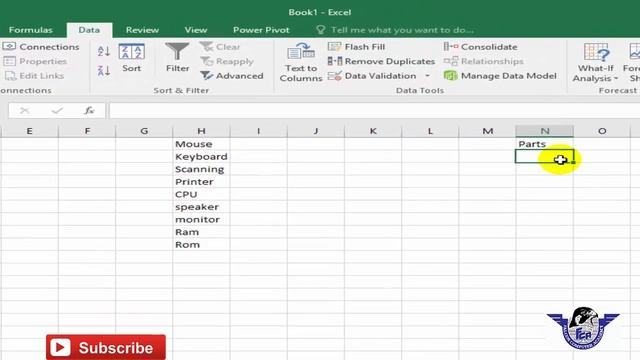Select cell containing CPU

[x=201, y=195]
